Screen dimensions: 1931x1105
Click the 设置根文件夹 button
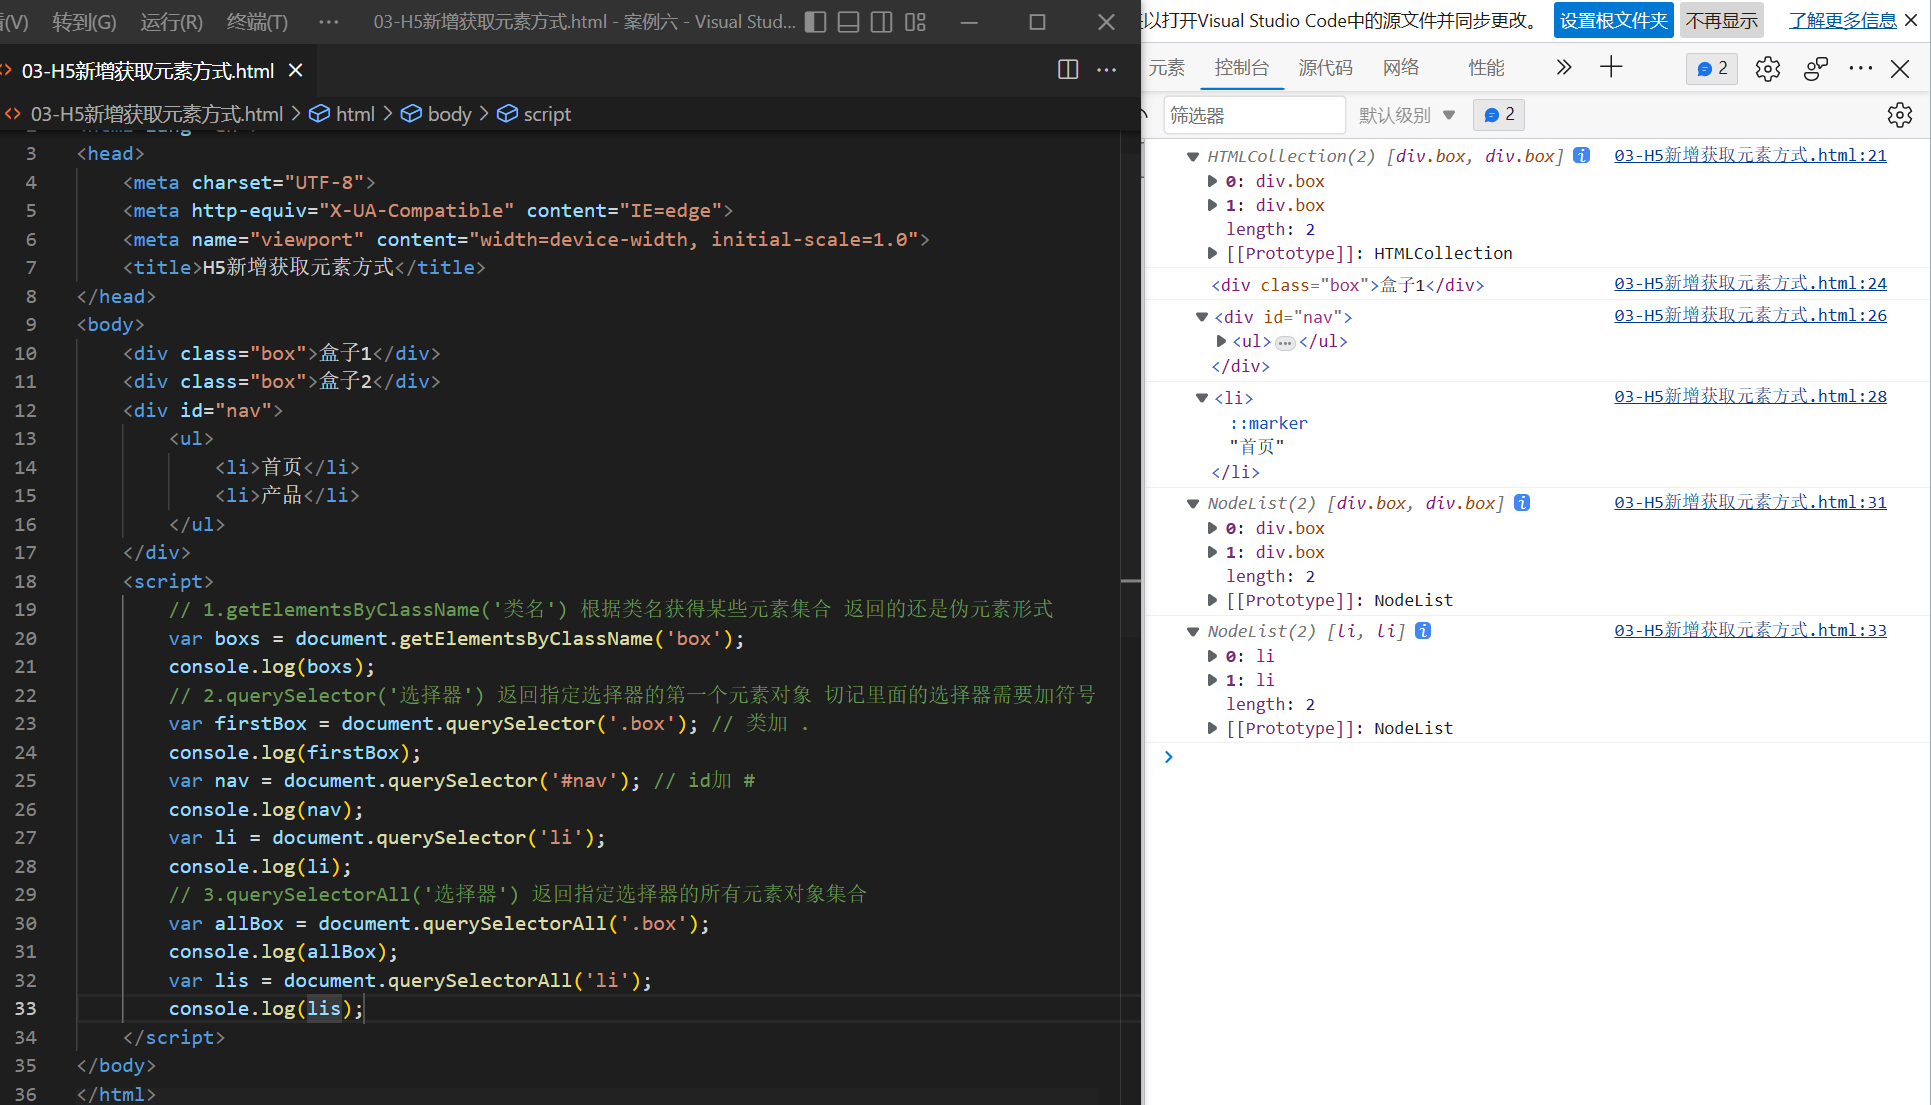point(1613,21)
